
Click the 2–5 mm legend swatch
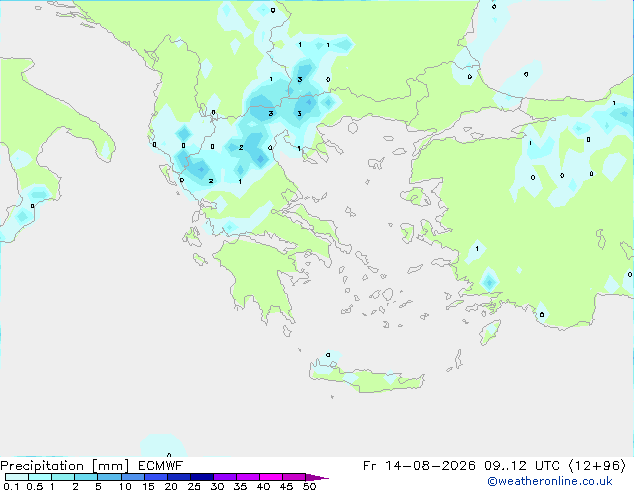86,477
